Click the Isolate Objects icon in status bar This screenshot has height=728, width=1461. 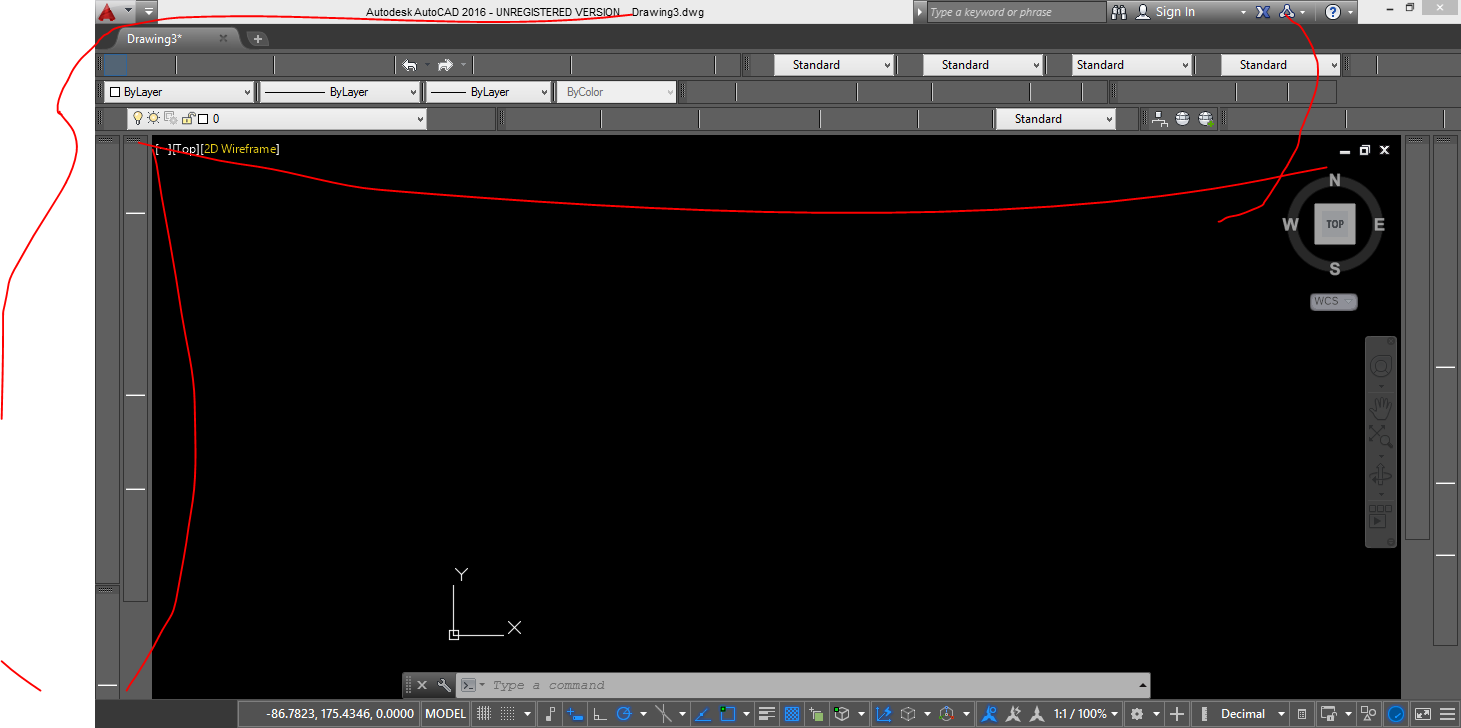(x=1368, y=714)
